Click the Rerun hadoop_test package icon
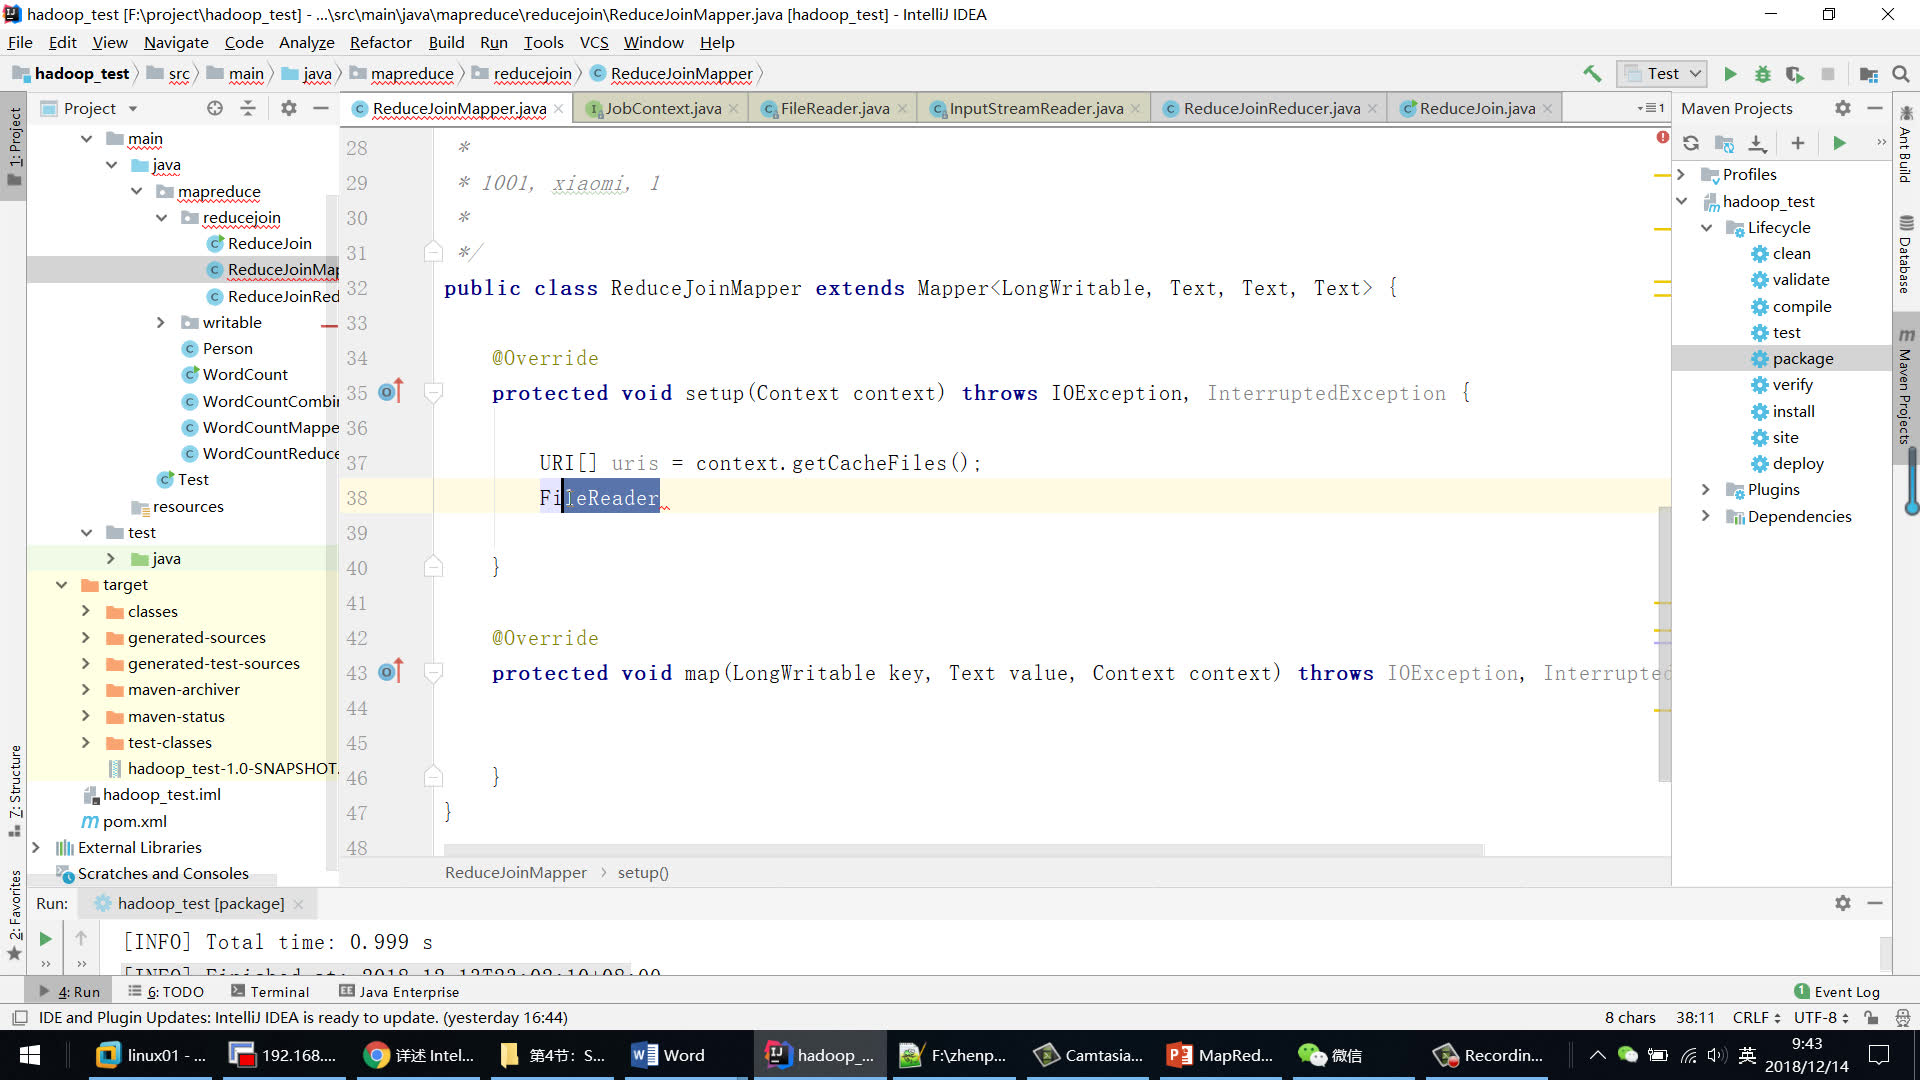Viewport: 1920px width, 1080px height. tap(45, 942)
